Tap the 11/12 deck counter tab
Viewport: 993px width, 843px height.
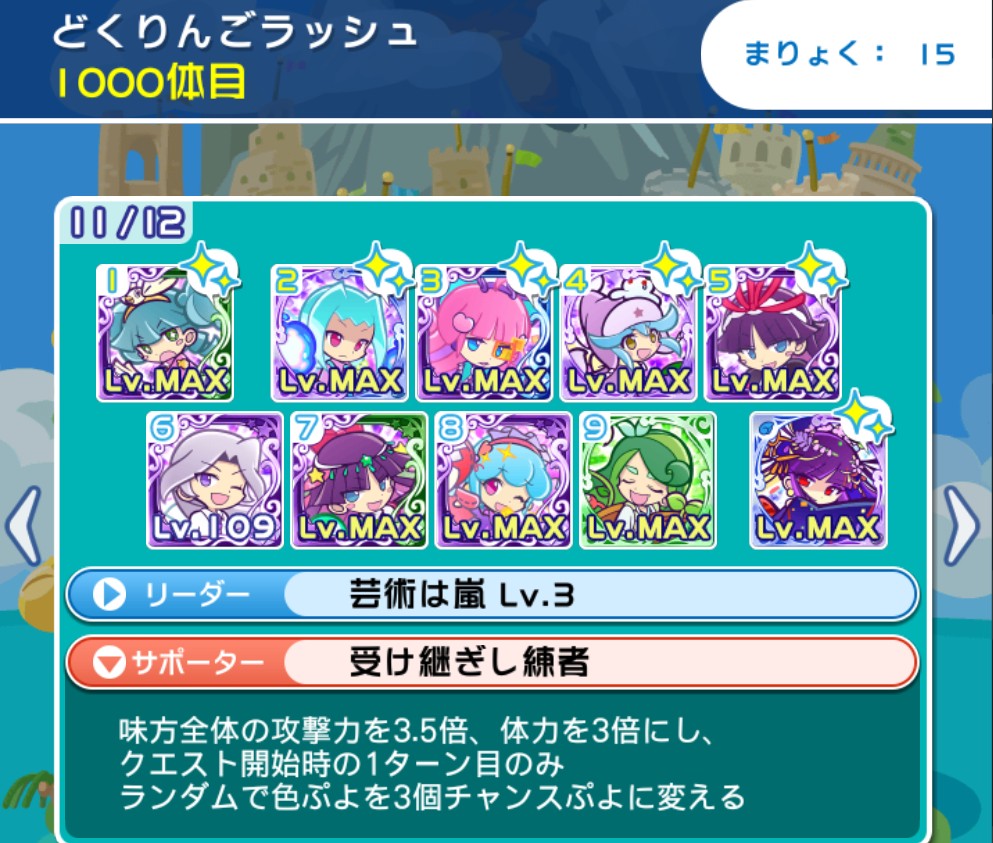point(126,222)
